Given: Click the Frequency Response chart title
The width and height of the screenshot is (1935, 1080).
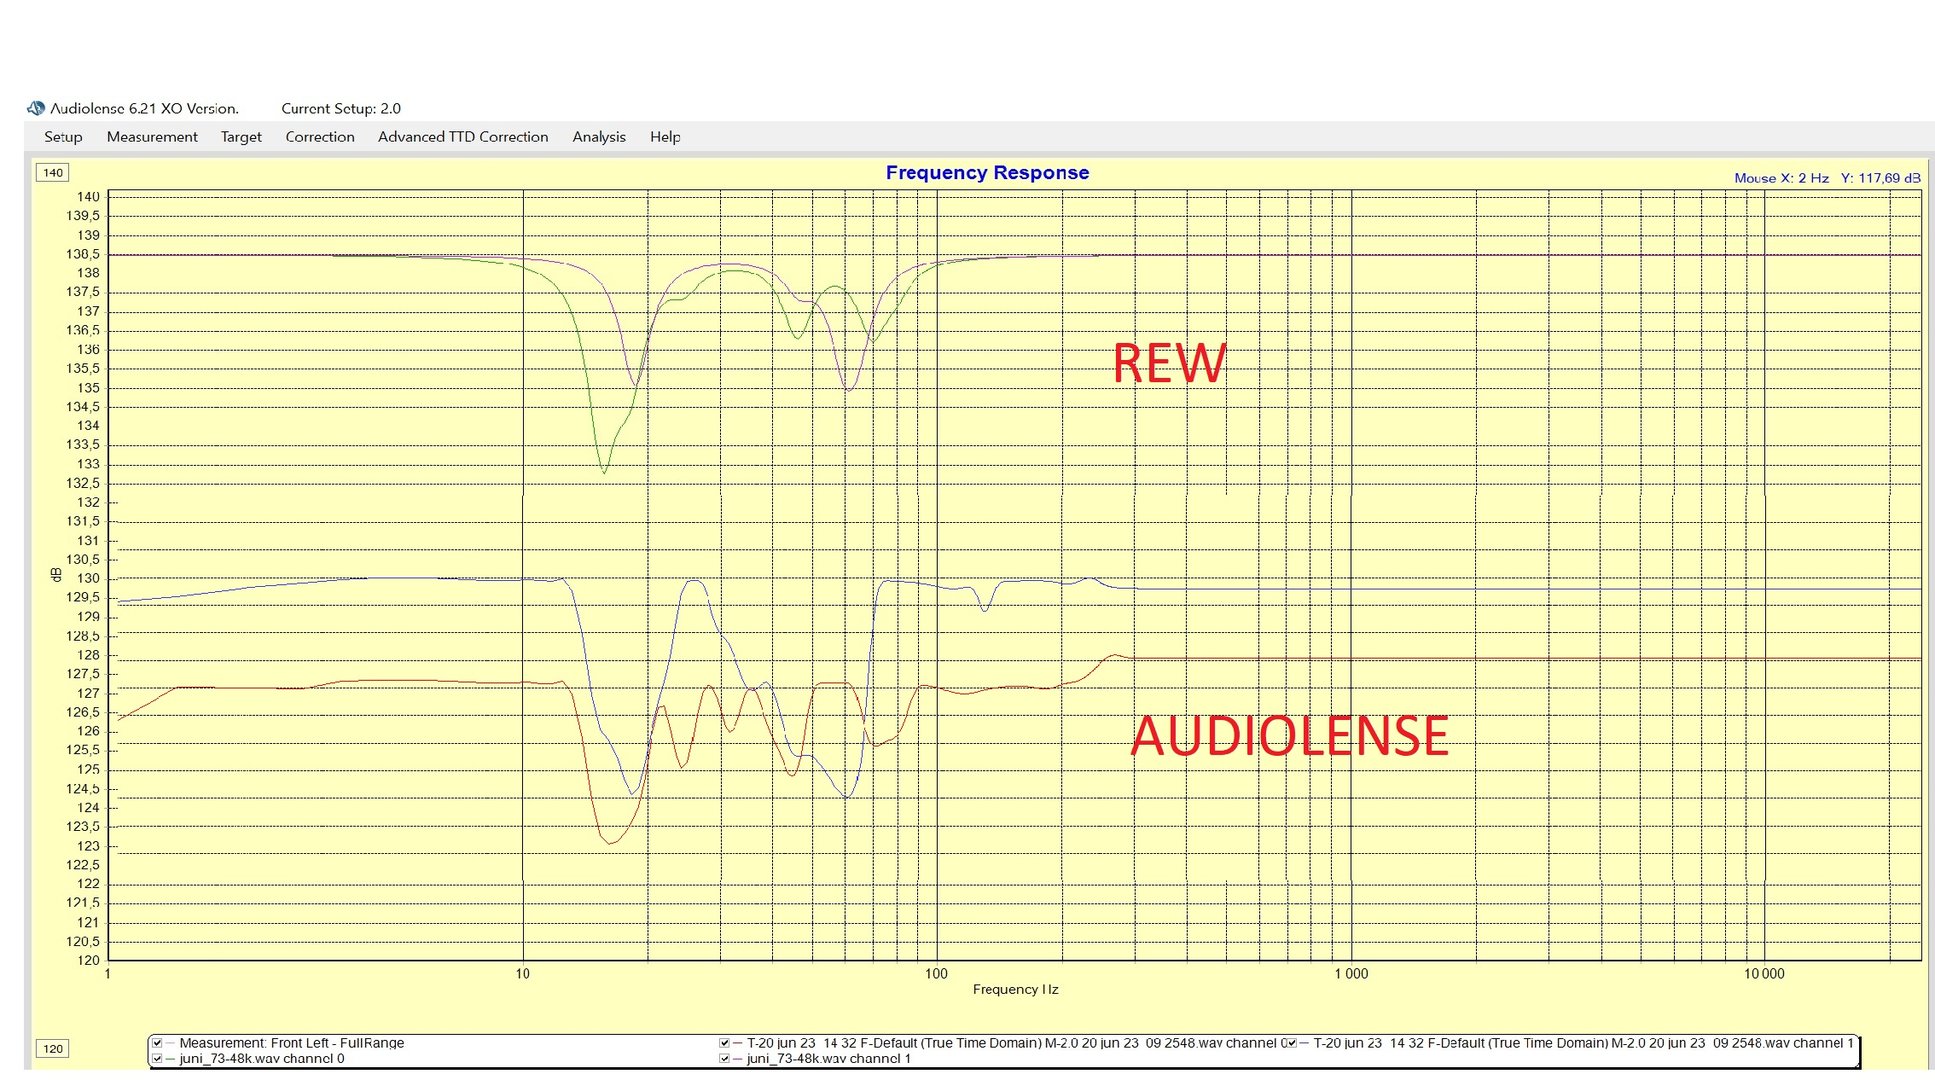Looking at the screenshot, I should [987, 173].
